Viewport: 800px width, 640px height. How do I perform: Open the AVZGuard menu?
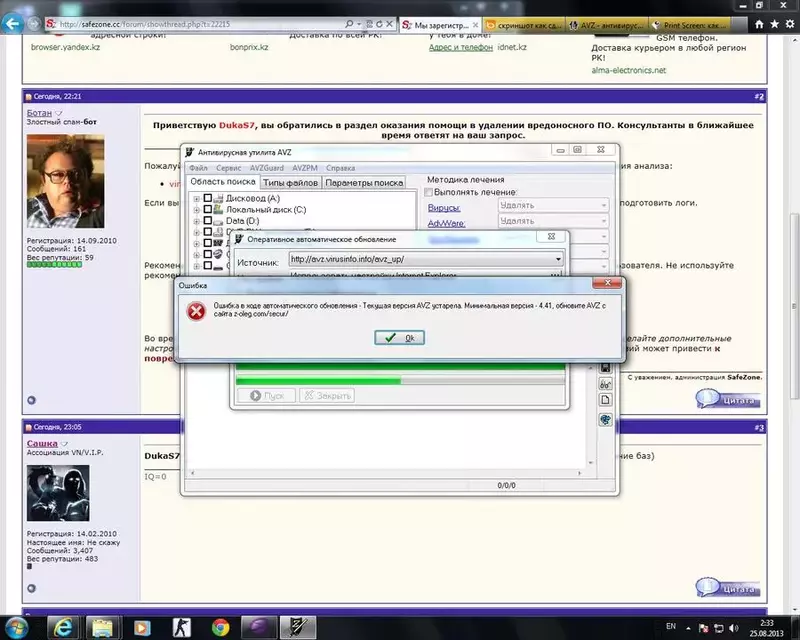[x=266, y=168]
